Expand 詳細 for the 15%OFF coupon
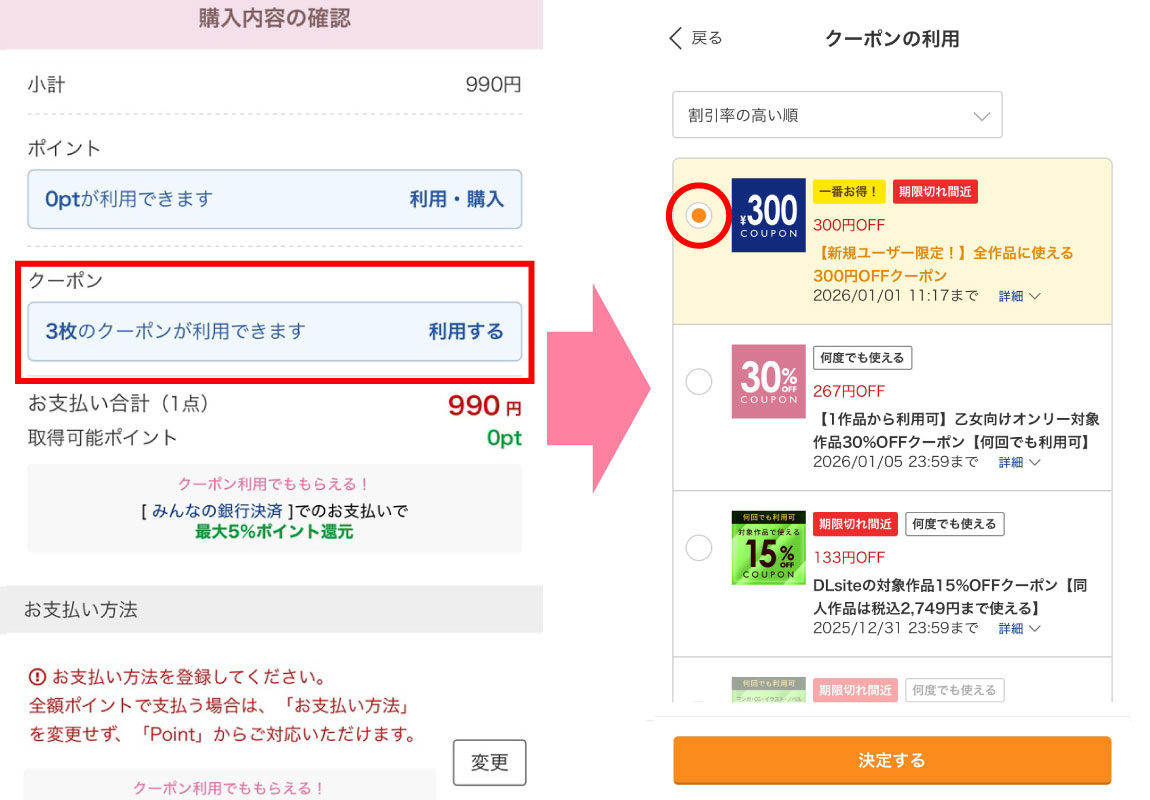This screenshot has height=800, width=1150. click(1019, 628)
